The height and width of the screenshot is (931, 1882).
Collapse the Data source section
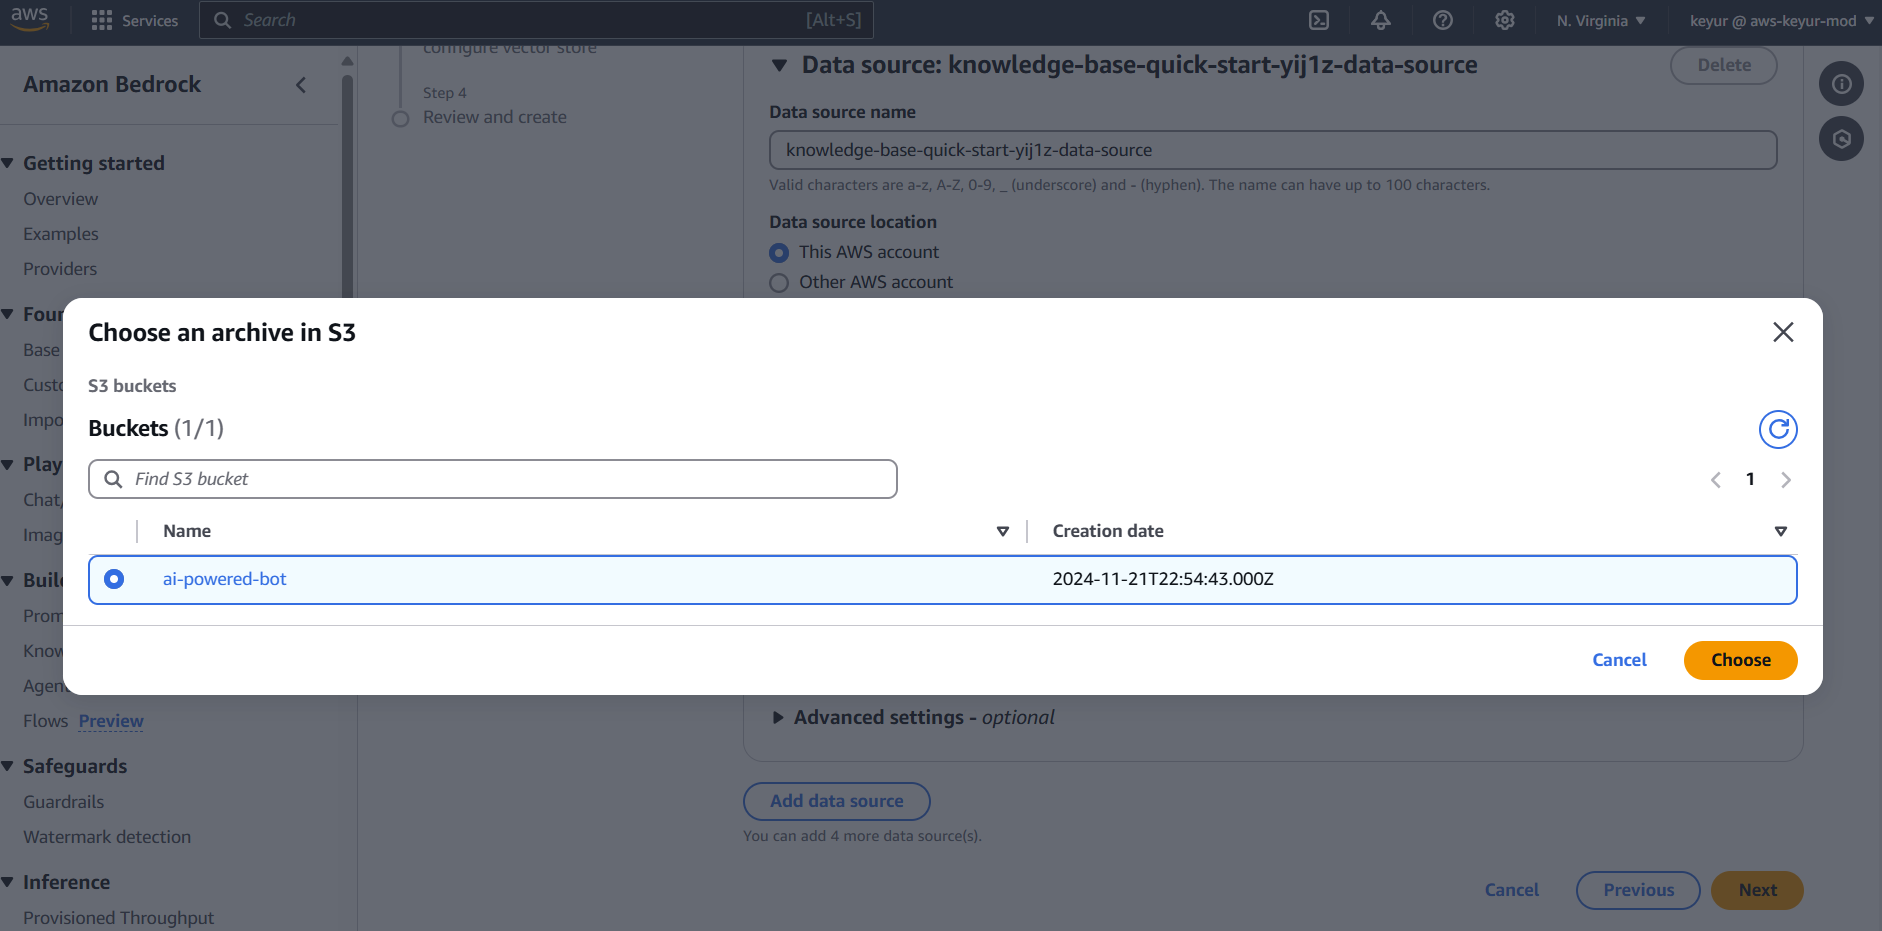point(780,66)
